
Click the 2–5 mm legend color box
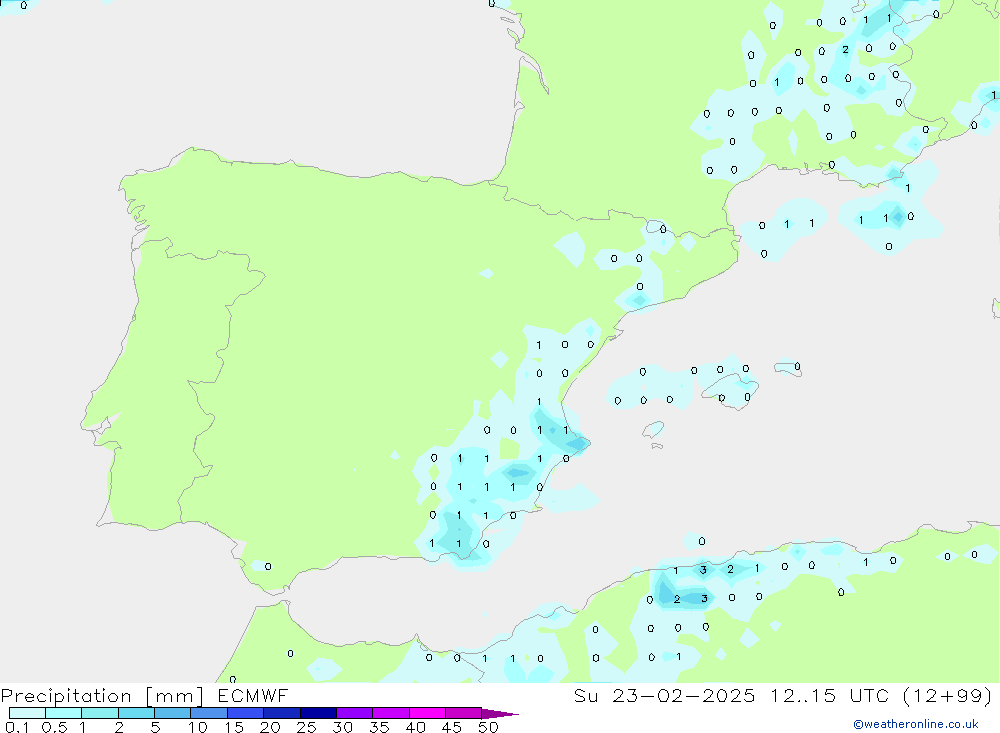[x=136, y=713]
